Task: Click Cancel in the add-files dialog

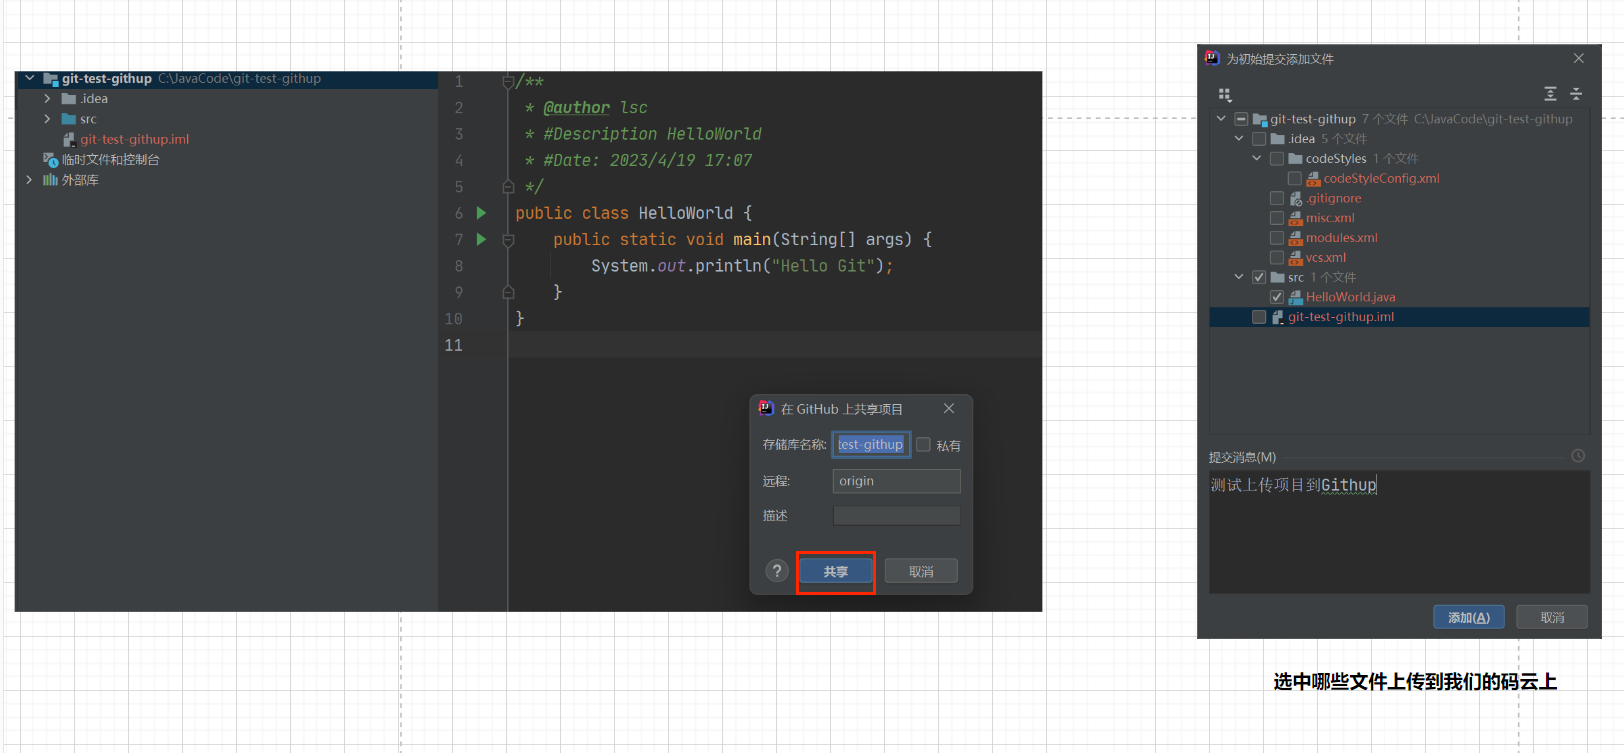Action: 1552,617
